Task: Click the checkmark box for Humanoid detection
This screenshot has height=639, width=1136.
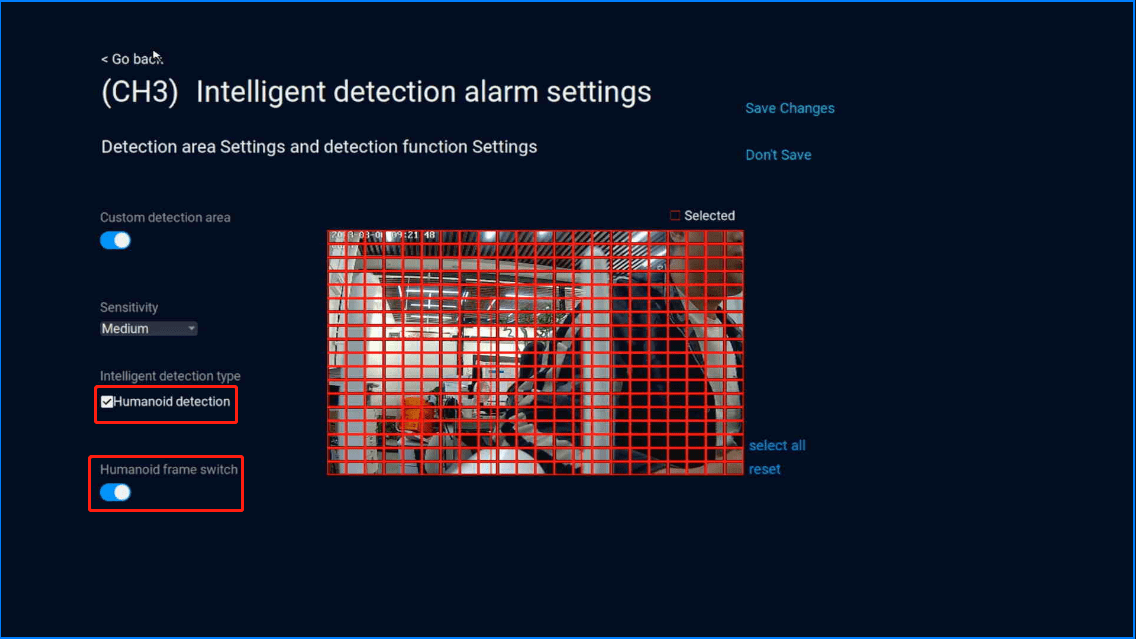Action: click(107, 402)
